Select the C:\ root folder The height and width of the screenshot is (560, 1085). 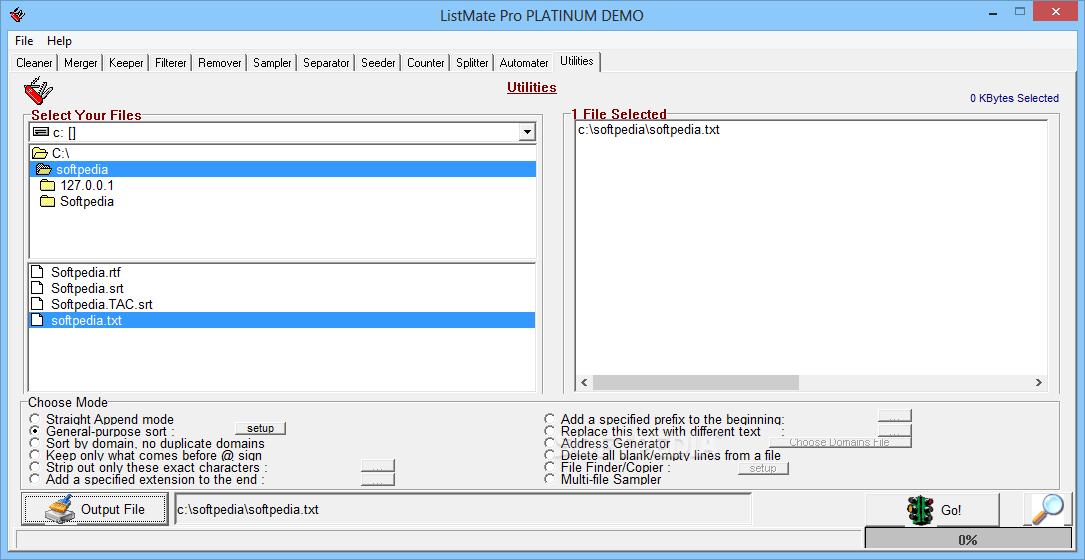coord(282,153)
